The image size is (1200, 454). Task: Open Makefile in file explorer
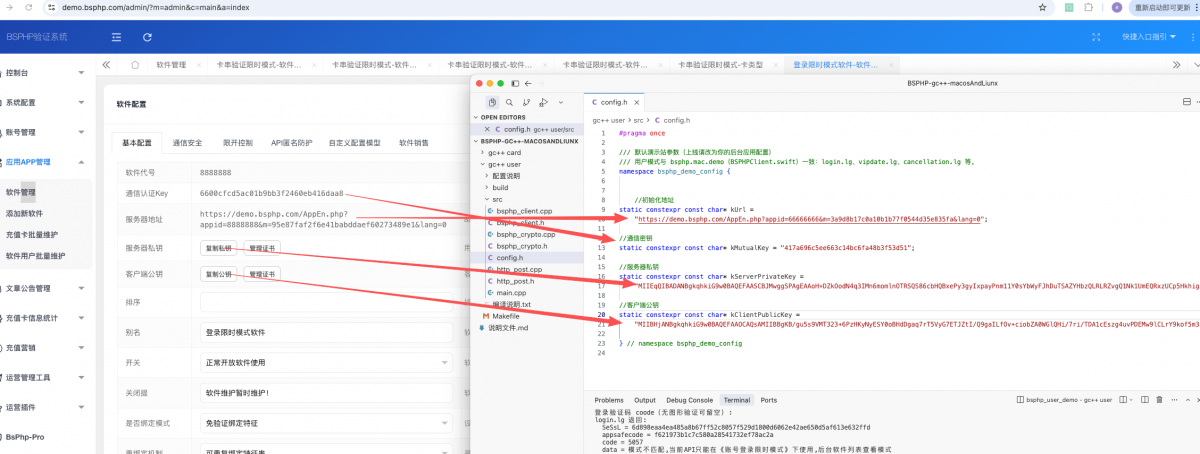coord(506,316)
